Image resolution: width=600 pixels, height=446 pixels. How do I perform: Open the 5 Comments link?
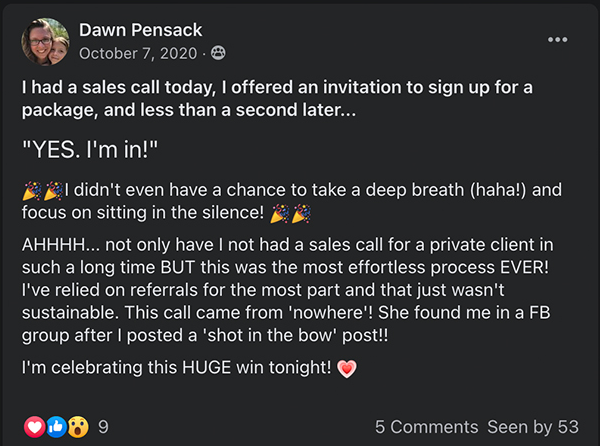click(427, 426)
